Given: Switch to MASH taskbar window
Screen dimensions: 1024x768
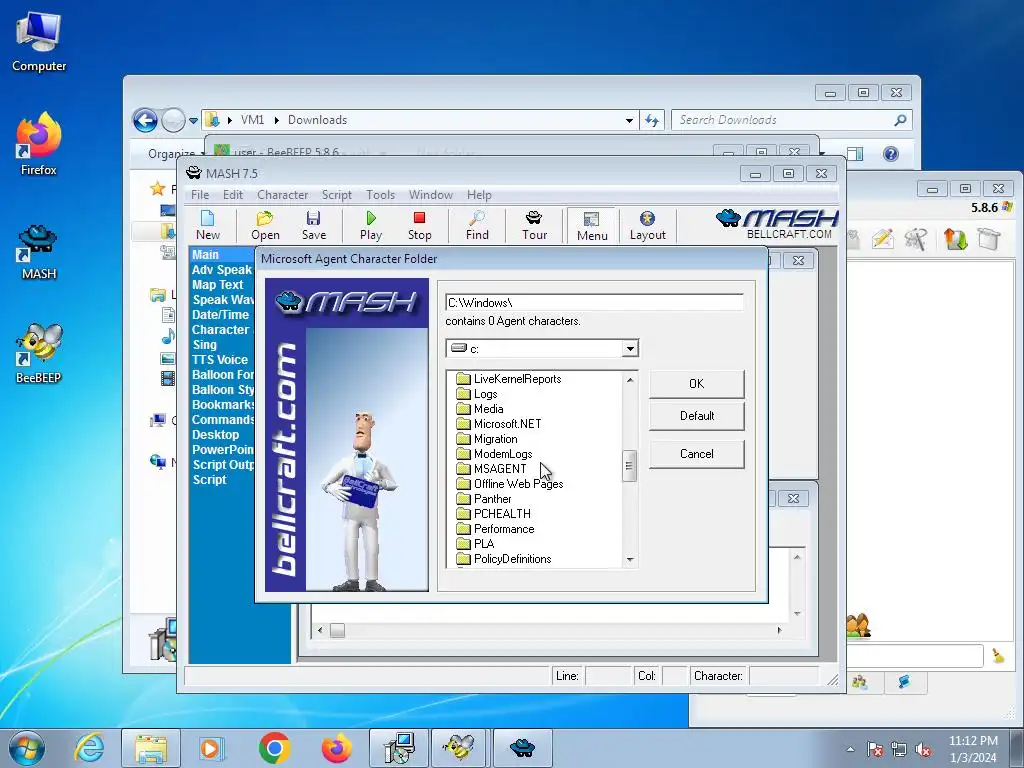Looking at the screenshot, I should click(522, 748).
